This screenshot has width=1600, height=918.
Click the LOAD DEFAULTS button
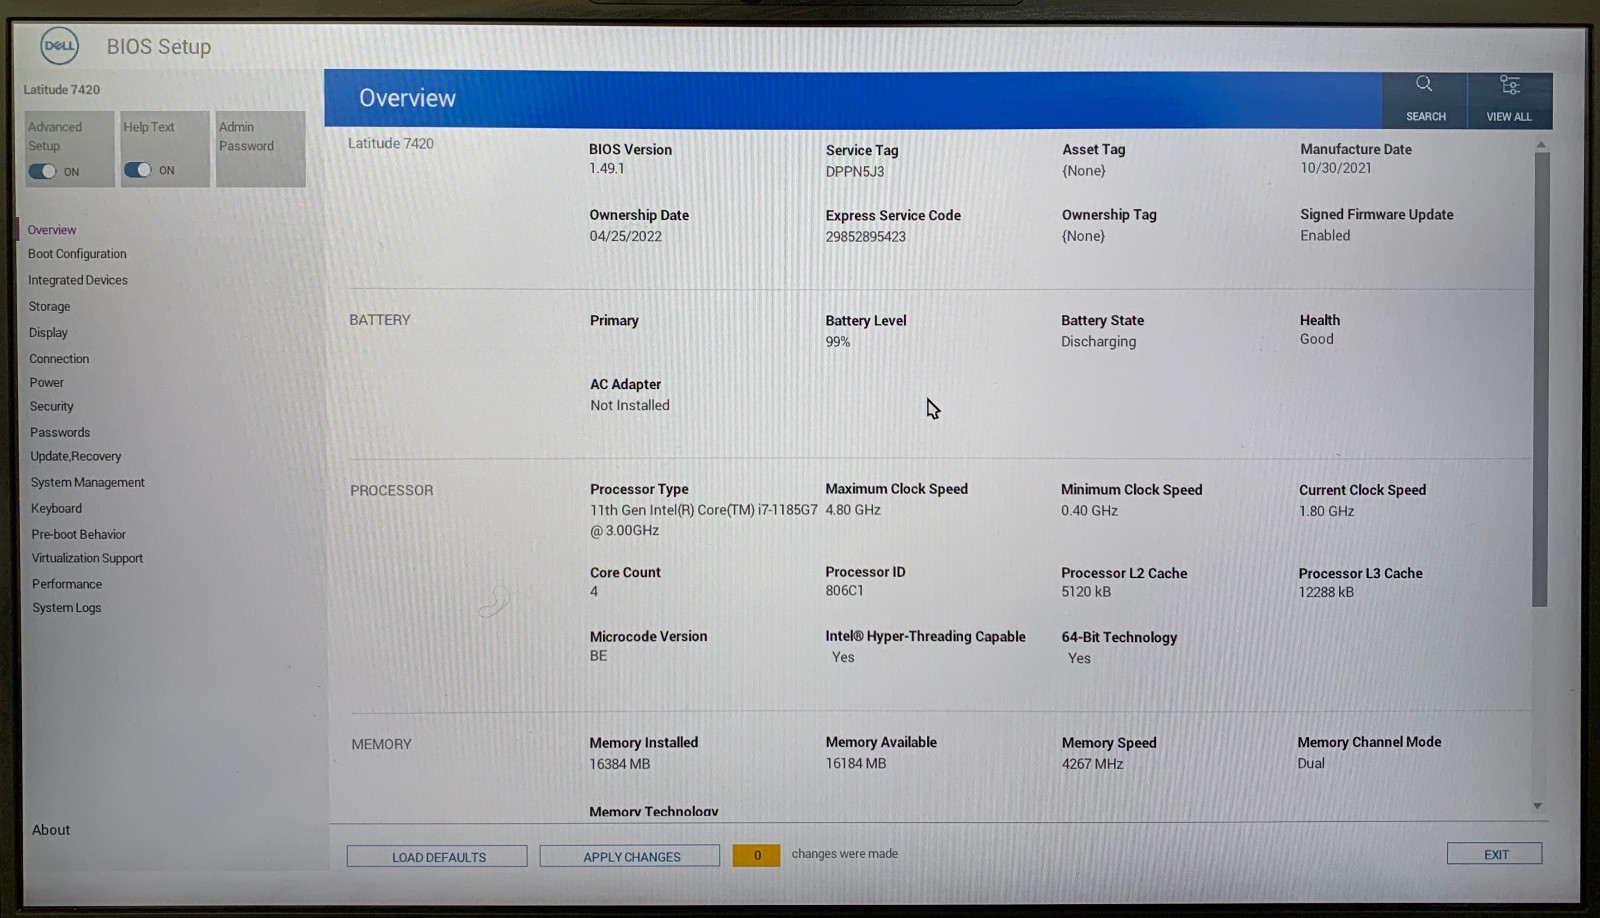coord(437,856)
